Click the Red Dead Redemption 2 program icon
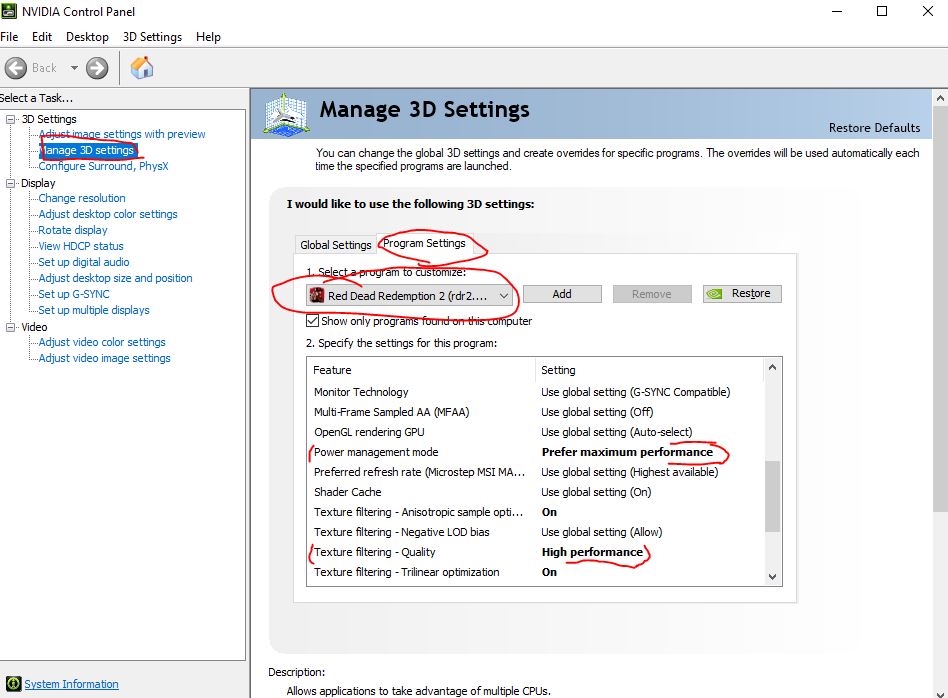 (317, 295)
